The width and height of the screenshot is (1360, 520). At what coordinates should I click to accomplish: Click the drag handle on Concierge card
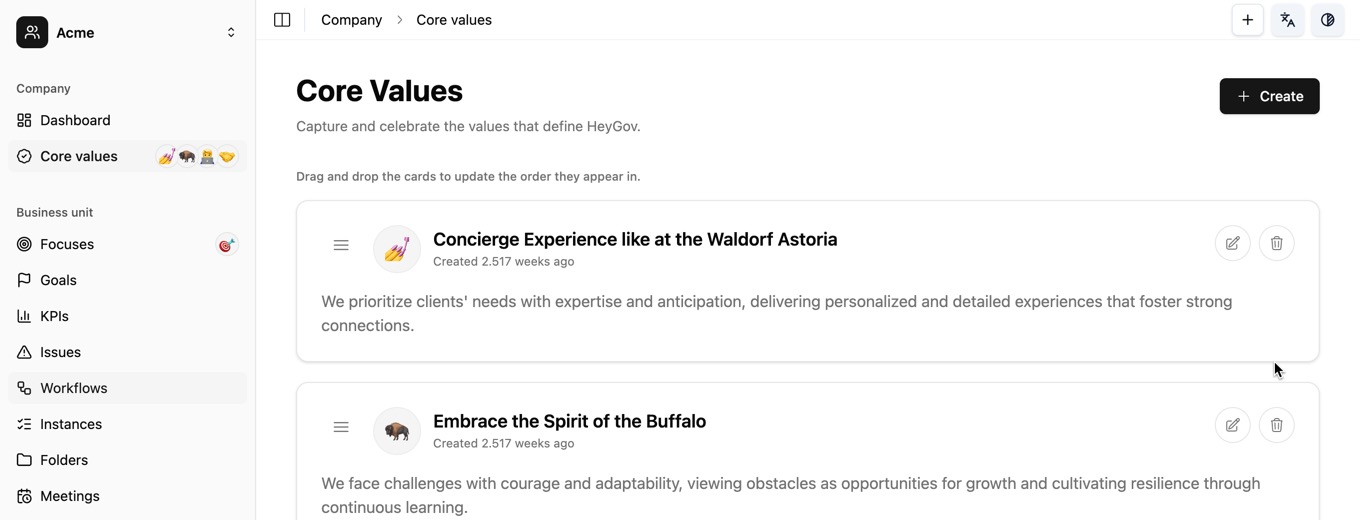click(x=341, y=245)
